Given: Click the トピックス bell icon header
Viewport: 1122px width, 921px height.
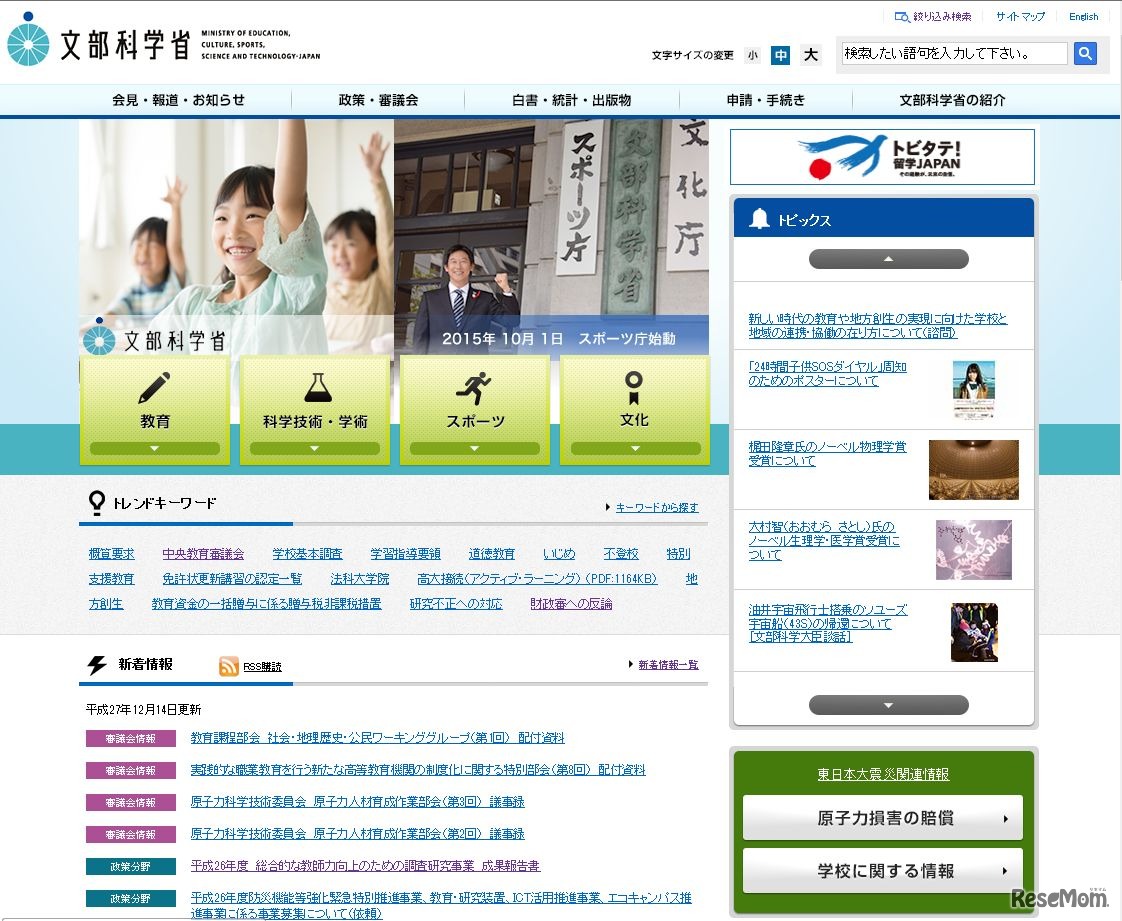Looking at the screenshot, I should pyautogui.click(x=758, y=217).
